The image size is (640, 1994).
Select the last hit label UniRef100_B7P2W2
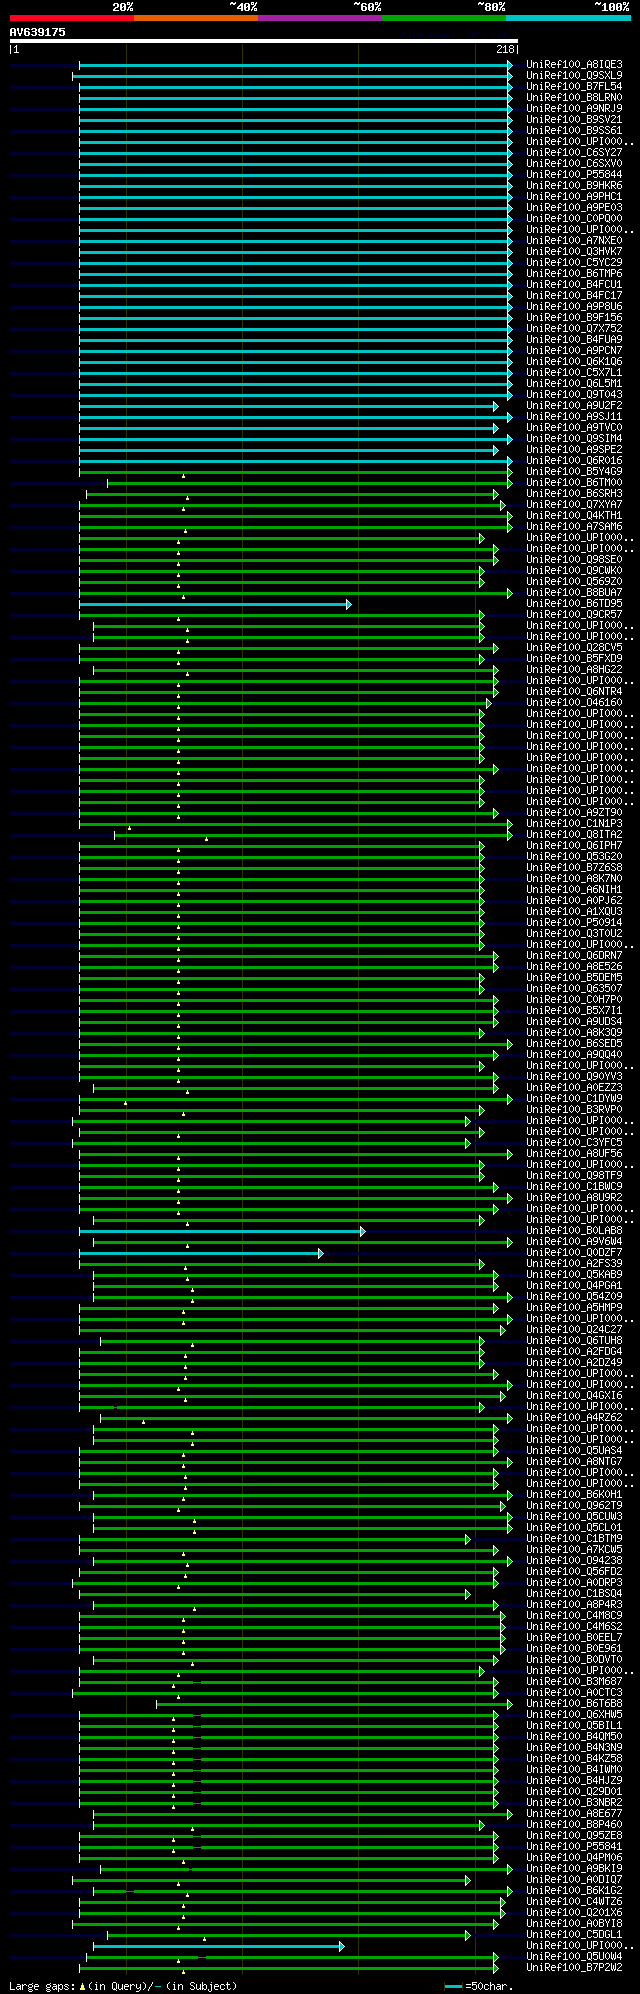[x=574, y=1967]
